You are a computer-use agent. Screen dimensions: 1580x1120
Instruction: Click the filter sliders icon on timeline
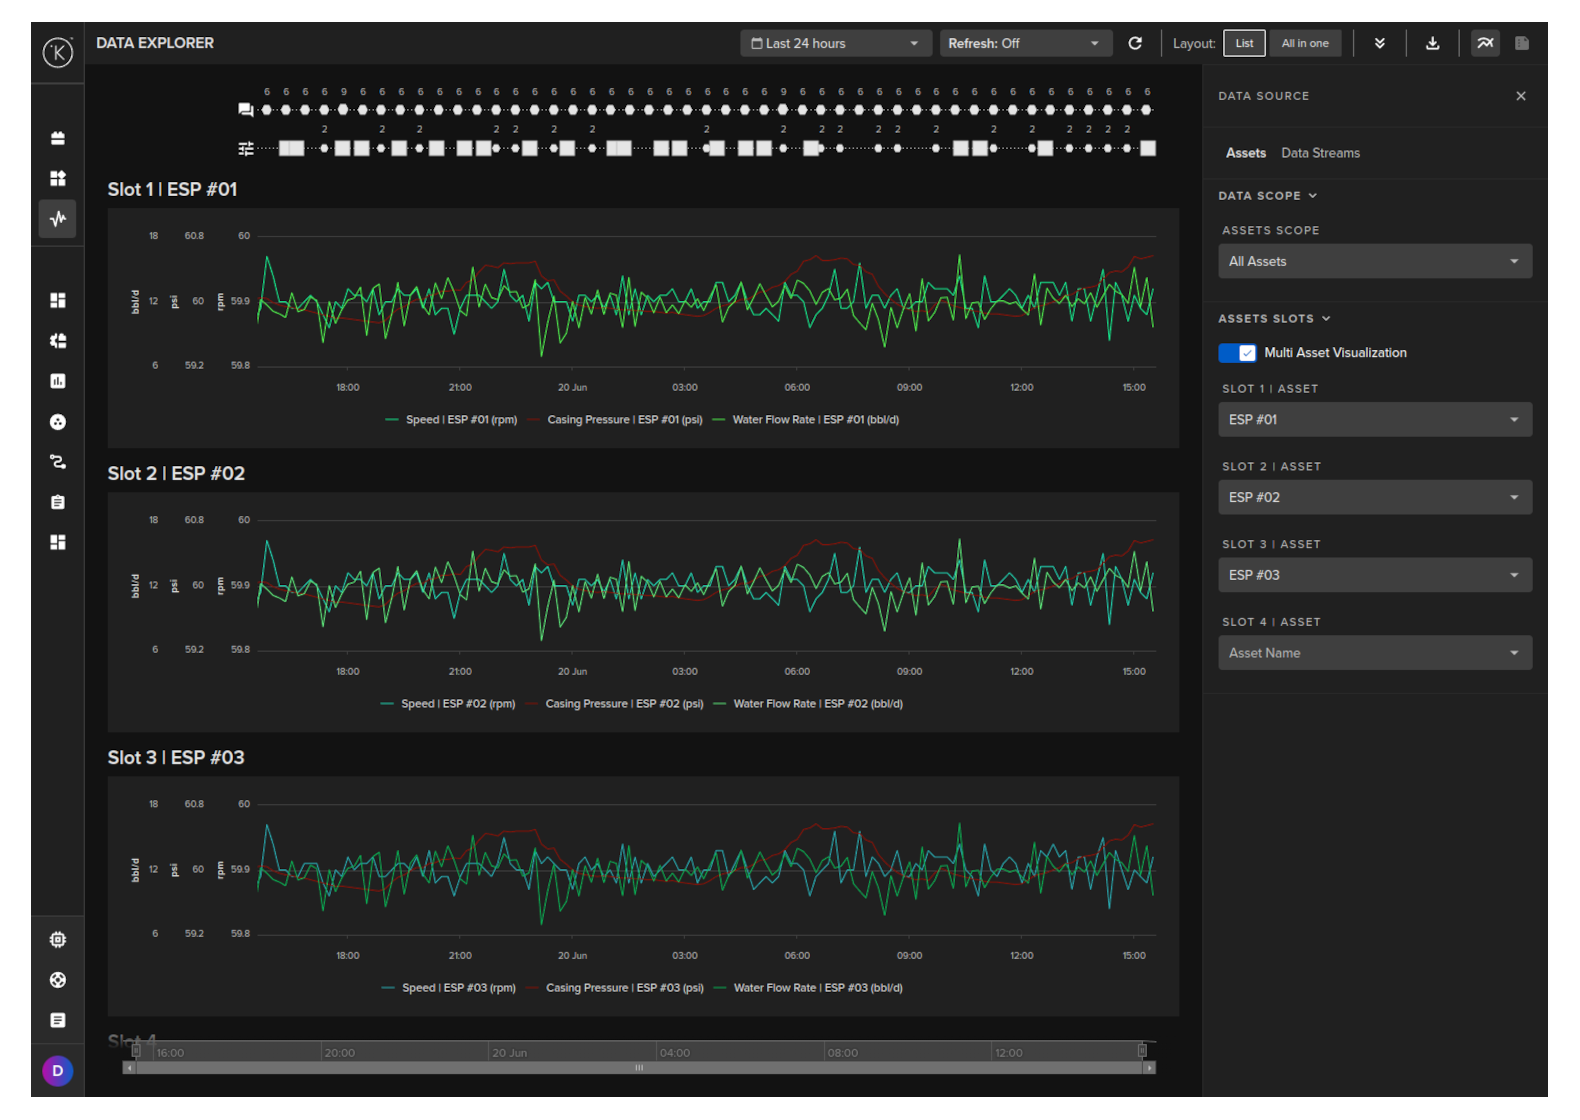[245, 149]
